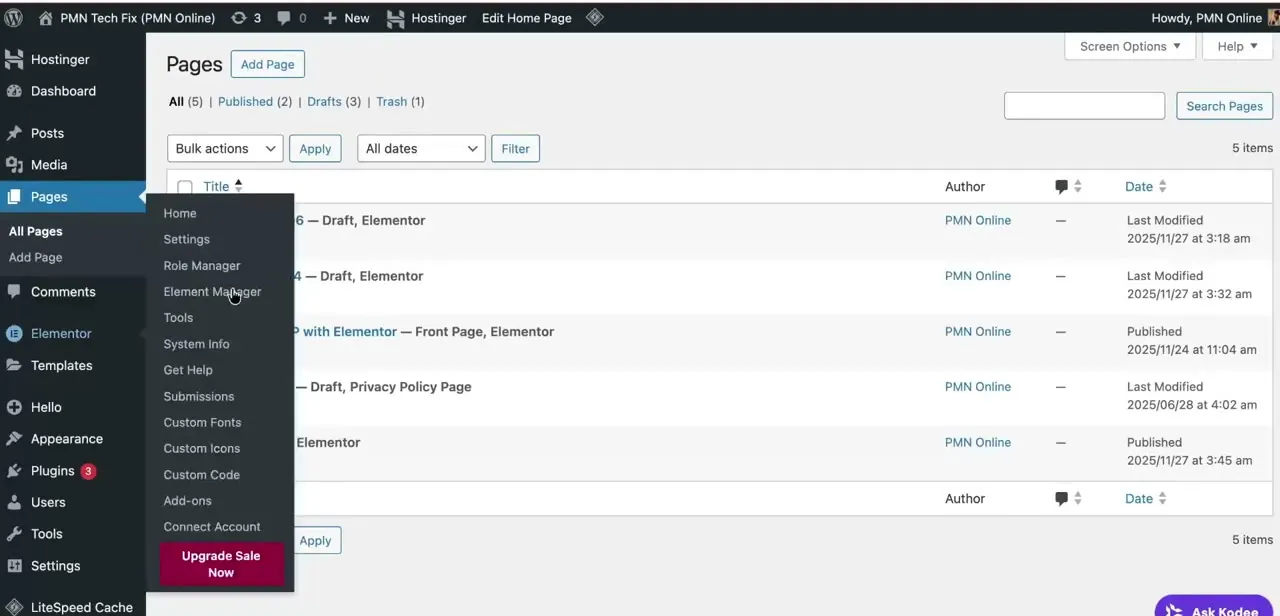1280x616 pixels.
Task: Open the site home icon in admin bar
Action: coord(46,17)
